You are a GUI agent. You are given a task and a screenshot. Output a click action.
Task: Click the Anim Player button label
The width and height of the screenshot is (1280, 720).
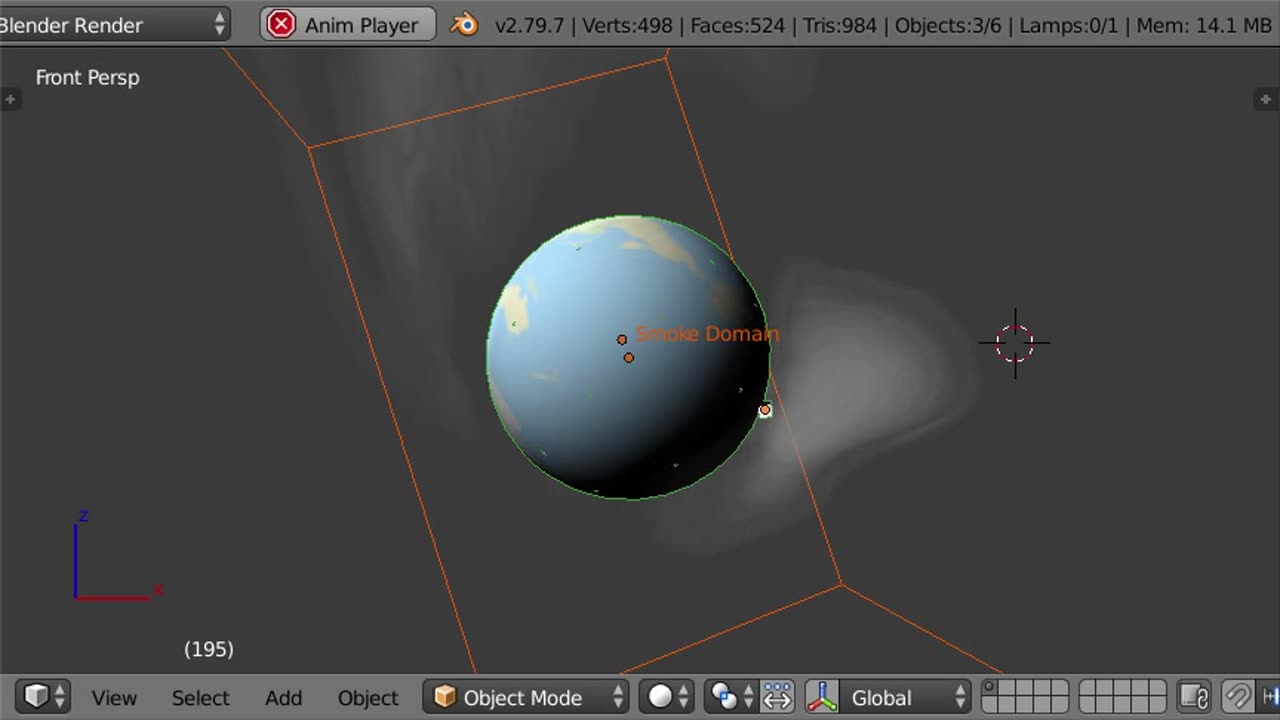pyautogui.click(x=361, y=25)
